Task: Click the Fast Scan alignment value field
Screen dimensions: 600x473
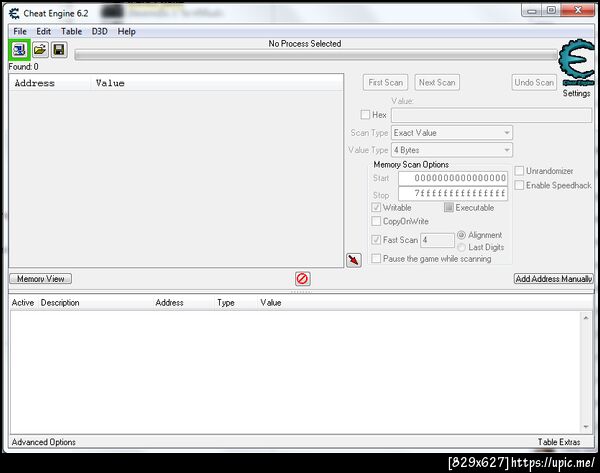Action: pos(437,240)
